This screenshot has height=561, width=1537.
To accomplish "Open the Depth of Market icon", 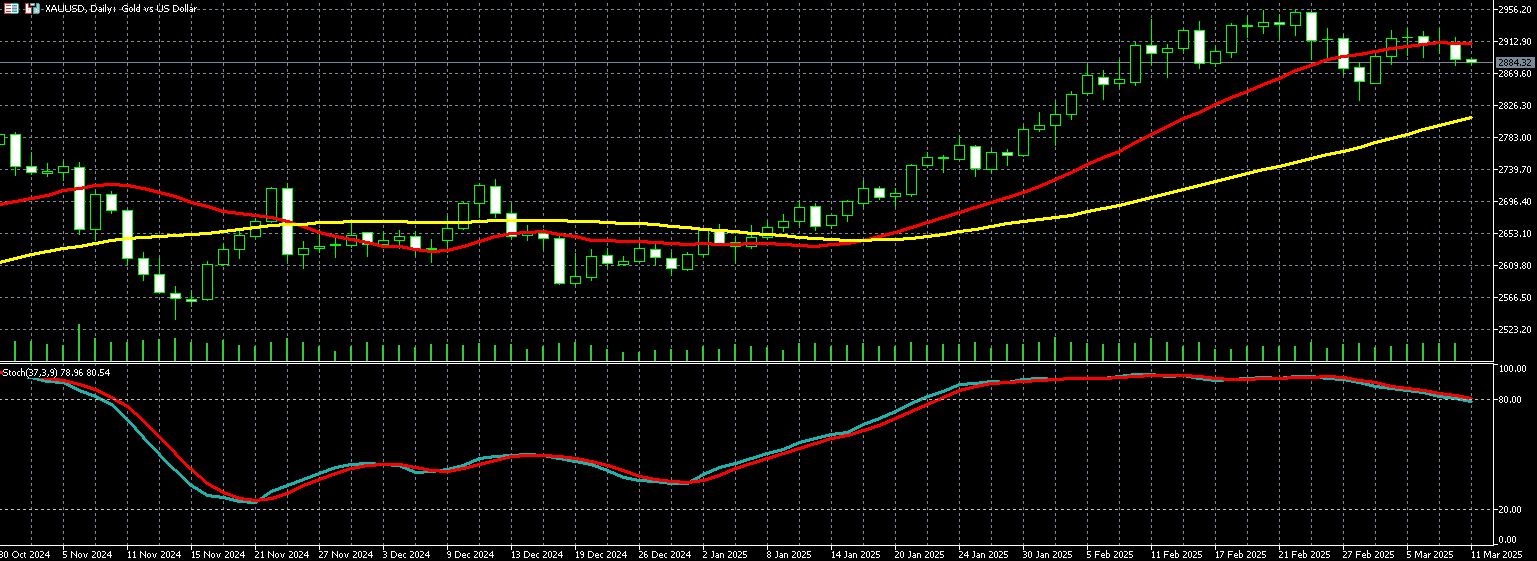I will (32, 8).
